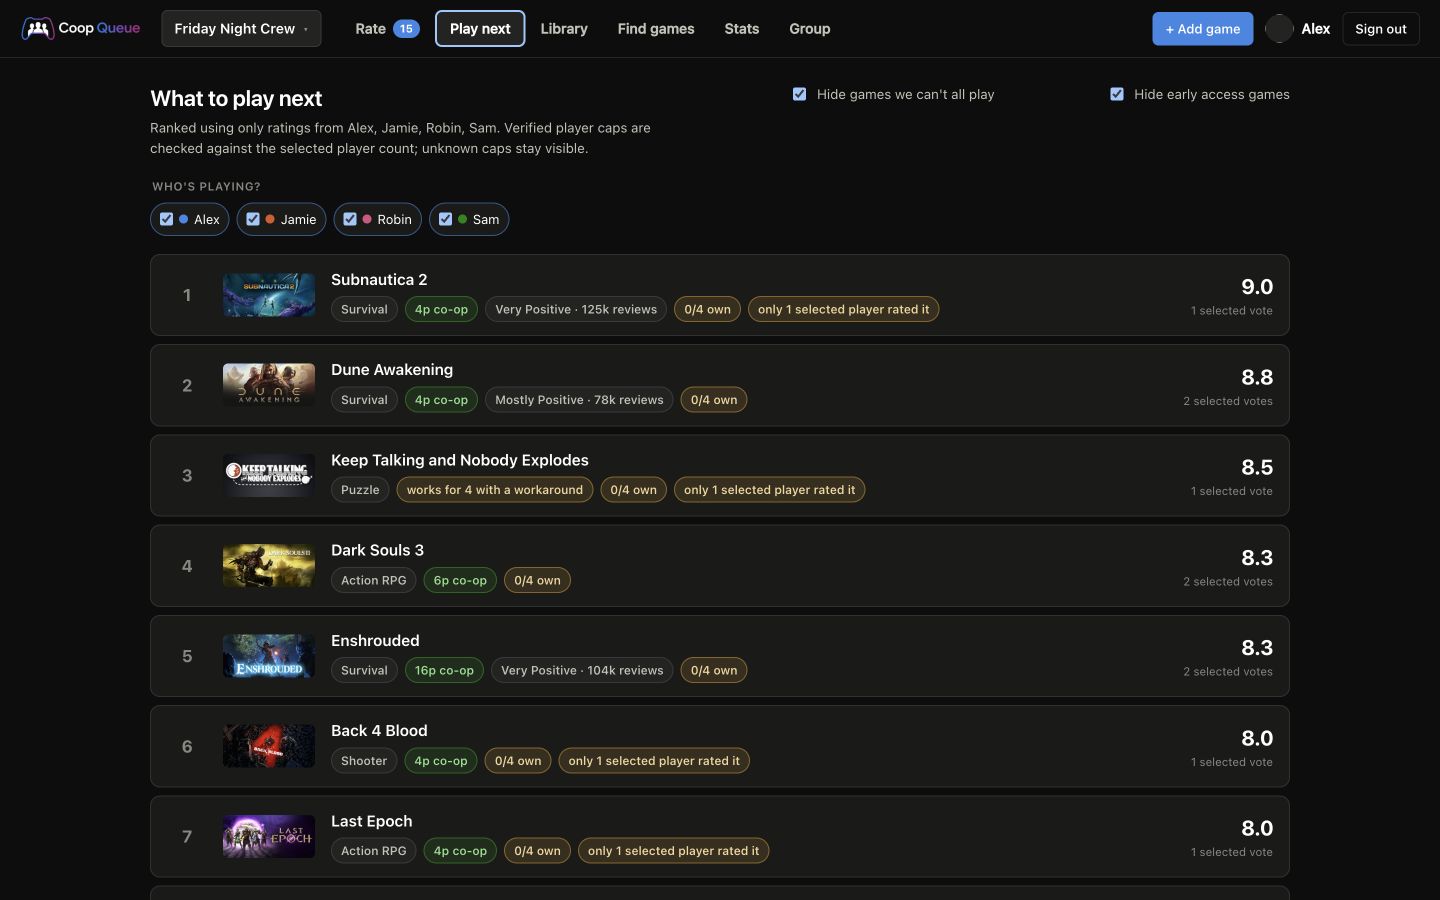Go to the Library tab

click(x=564, y=28)
